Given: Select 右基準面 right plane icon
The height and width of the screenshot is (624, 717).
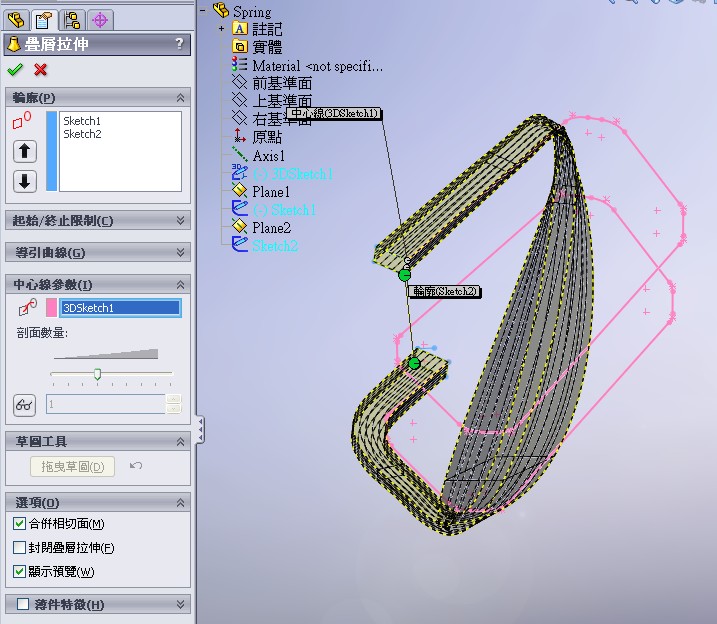Looking at the screenshot, I should coord(240,119).
